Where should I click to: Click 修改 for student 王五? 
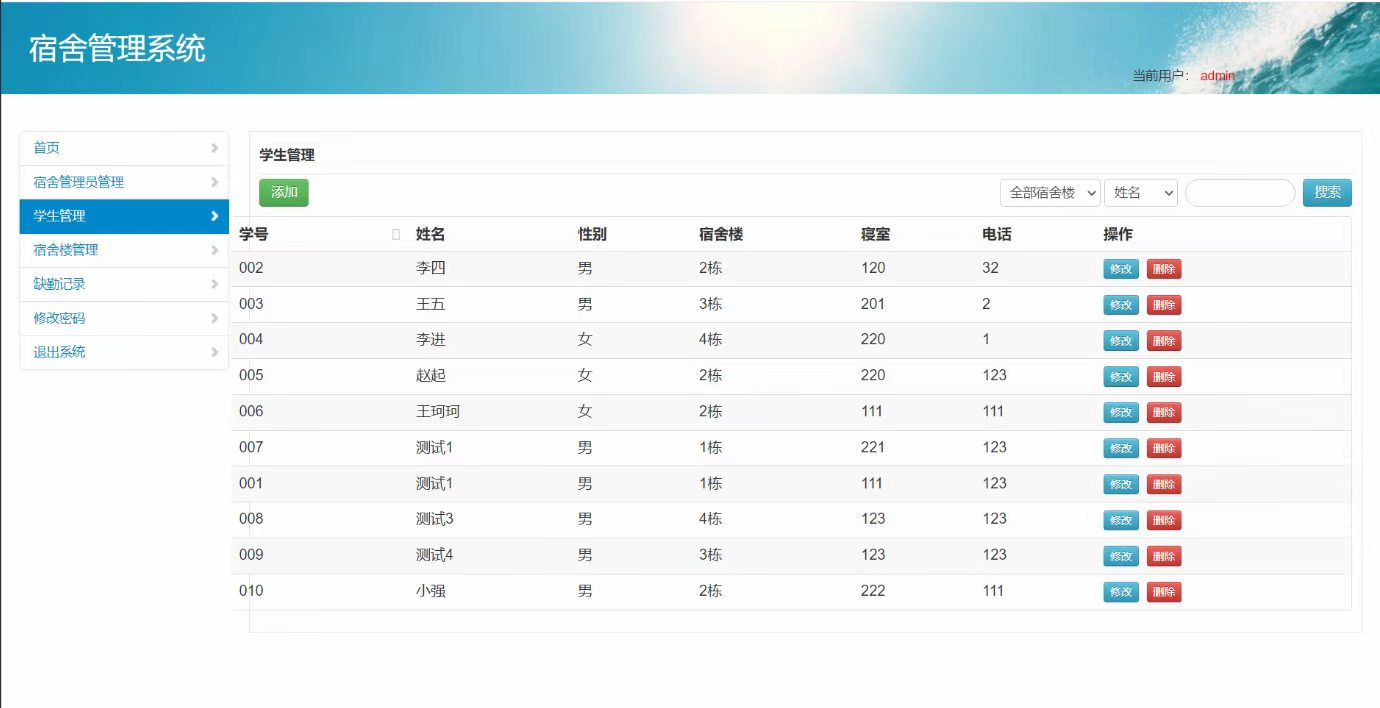pyautogui.click(x=1121, y=305)
